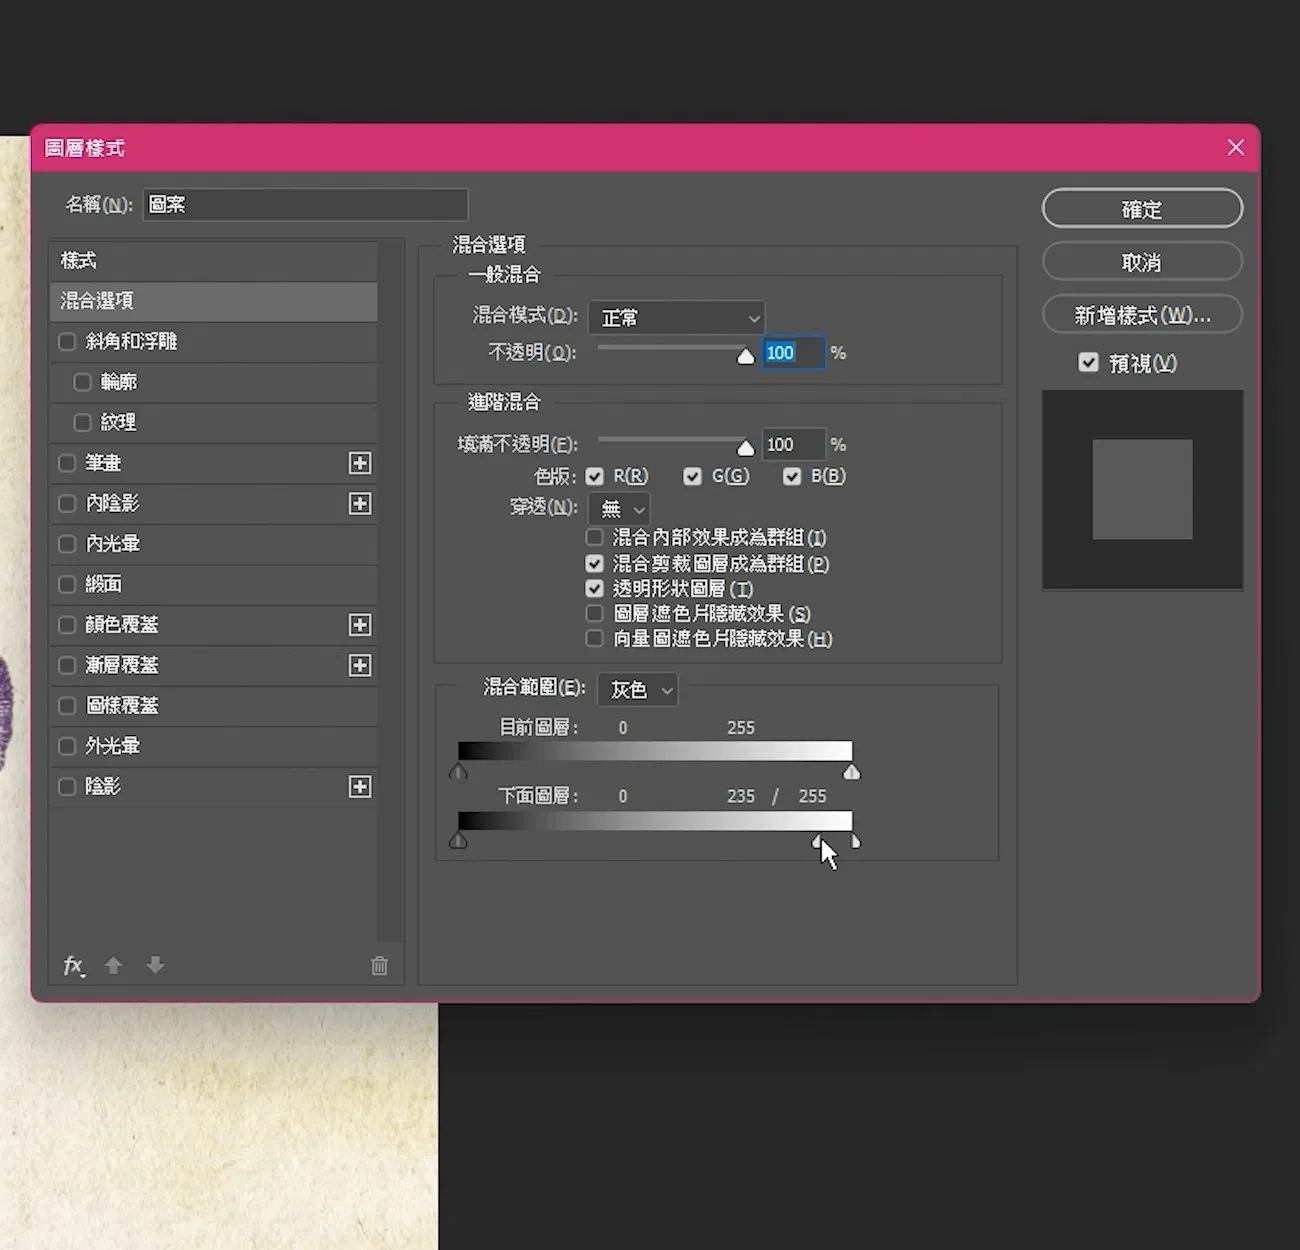Toggle the 內光暈 effect checkbox
Screen dimensions: 1300x1250
67,544
